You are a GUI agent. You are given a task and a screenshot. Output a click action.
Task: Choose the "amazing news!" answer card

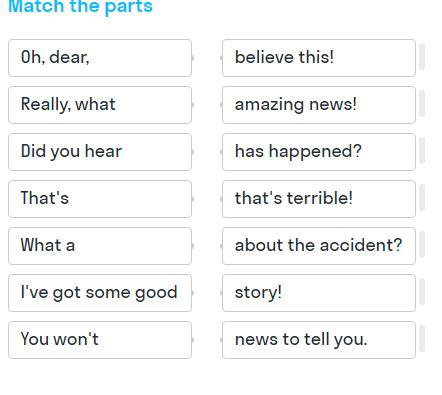(x=319, y=105)
